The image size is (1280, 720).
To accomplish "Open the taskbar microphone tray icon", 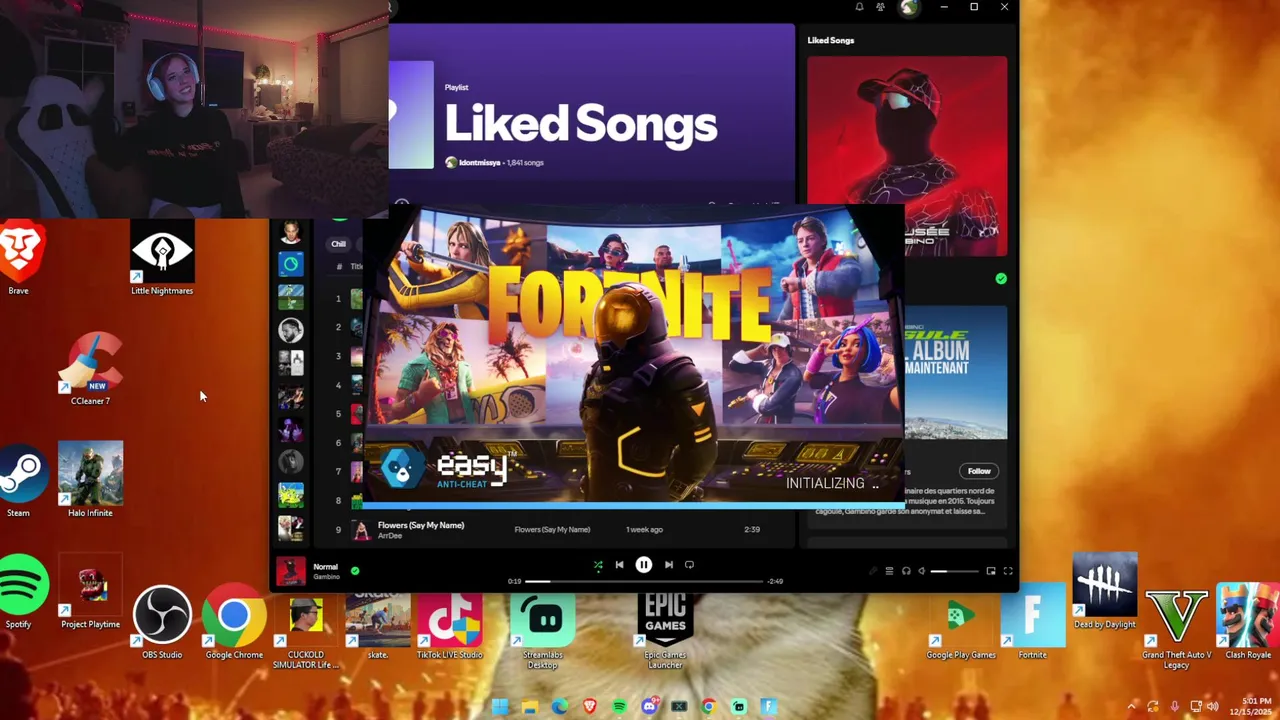I will [1175, 706].
